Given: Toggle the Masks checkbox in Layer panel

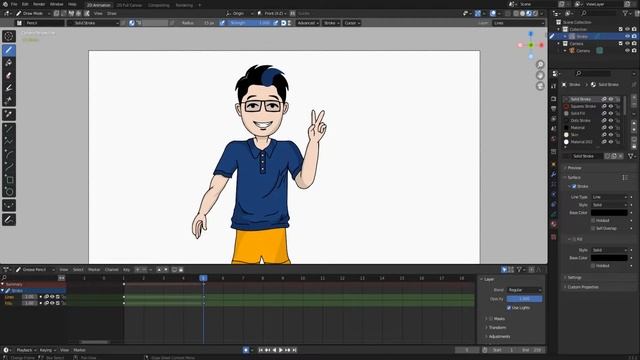Looking at the screenshot, I should (x=491, y=319).
